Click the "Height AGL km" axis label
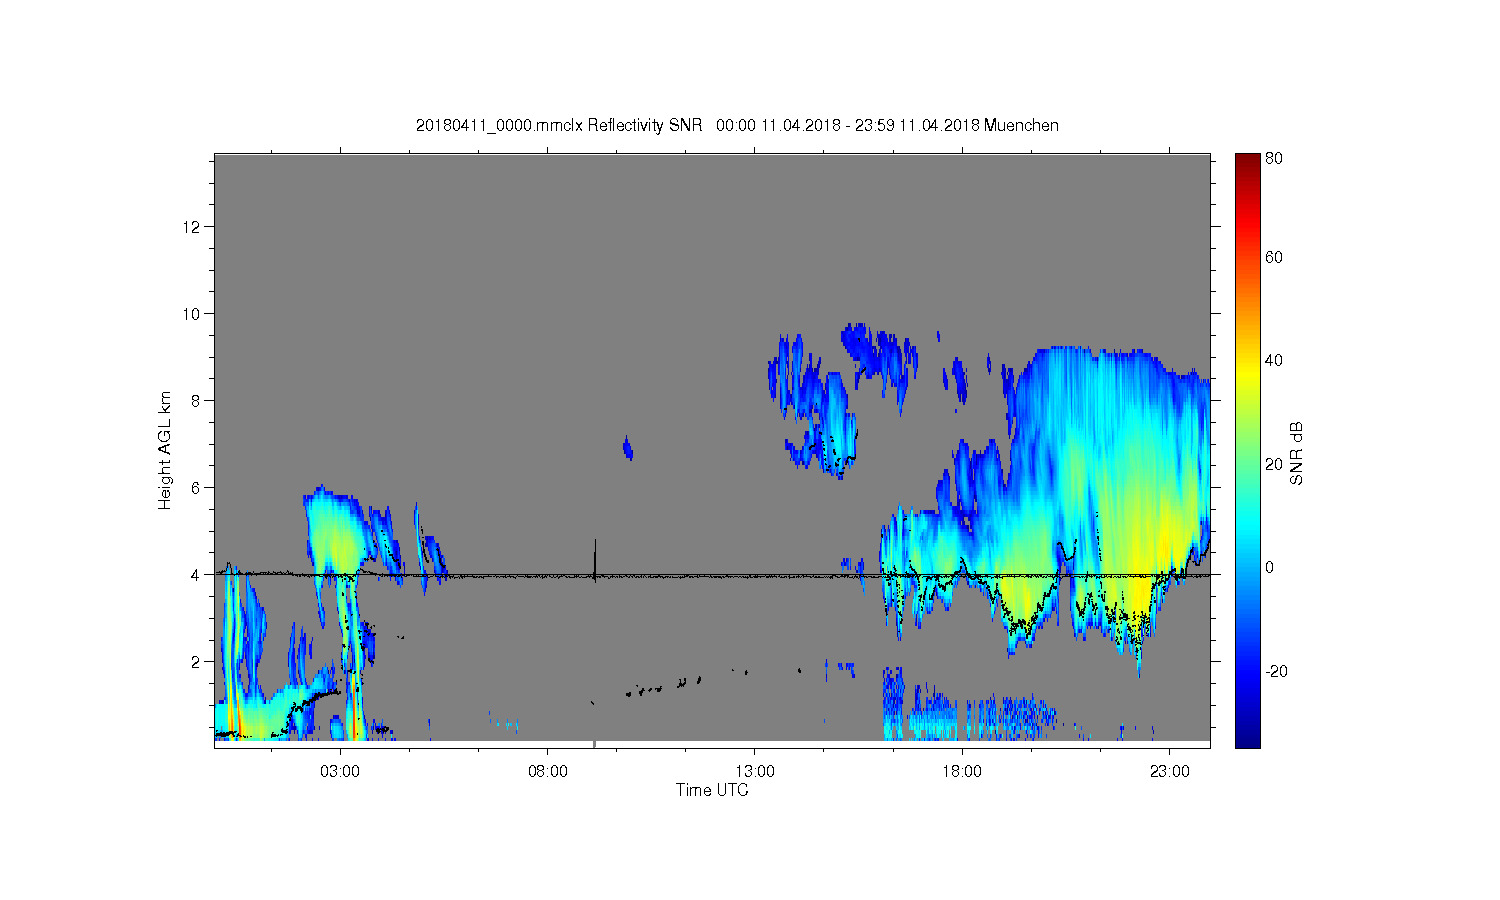 pyautogui.click(x=165, y=450)
